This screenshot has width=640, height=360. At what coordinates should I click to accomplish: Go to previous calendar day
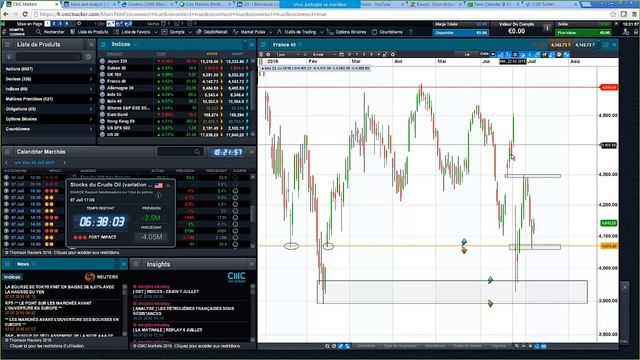(6, 162)
